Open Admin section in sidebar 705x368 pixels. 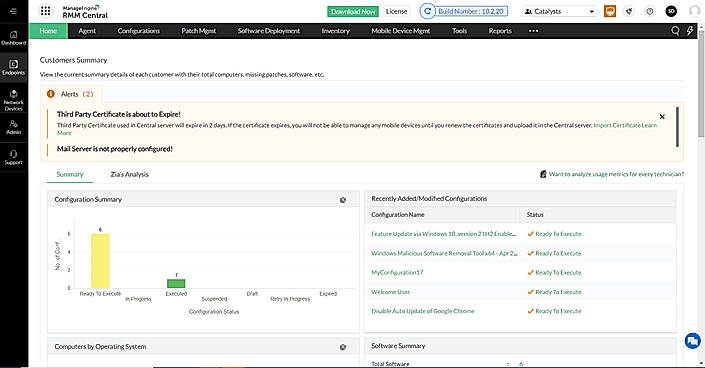coord(13,127)
